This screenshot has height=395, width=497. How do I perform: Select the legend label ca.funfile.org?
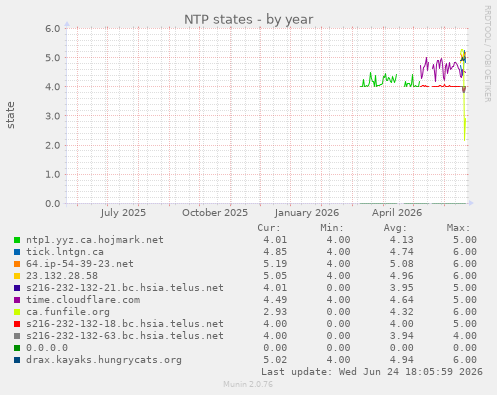(68, 312)
